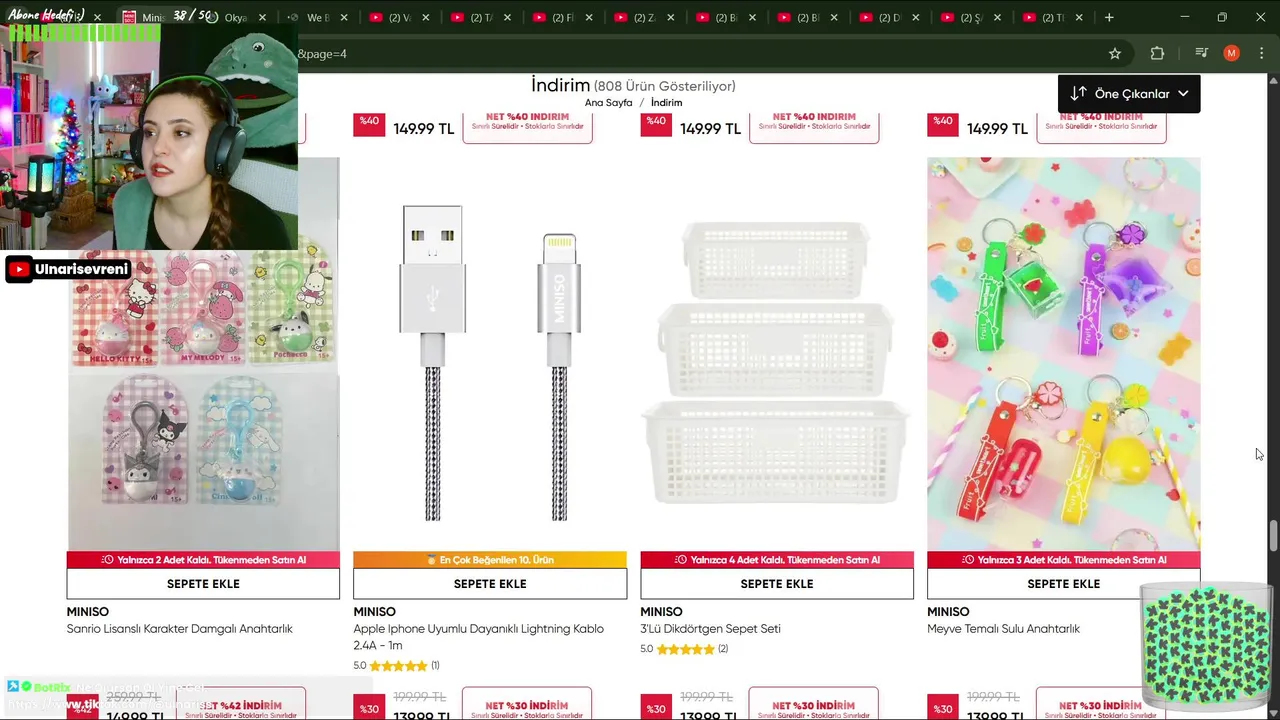Add Meyve Temalı Sulu Anahtarlık to cart
Viewport: 1280px width, 720px height.
pos(1063,584)
